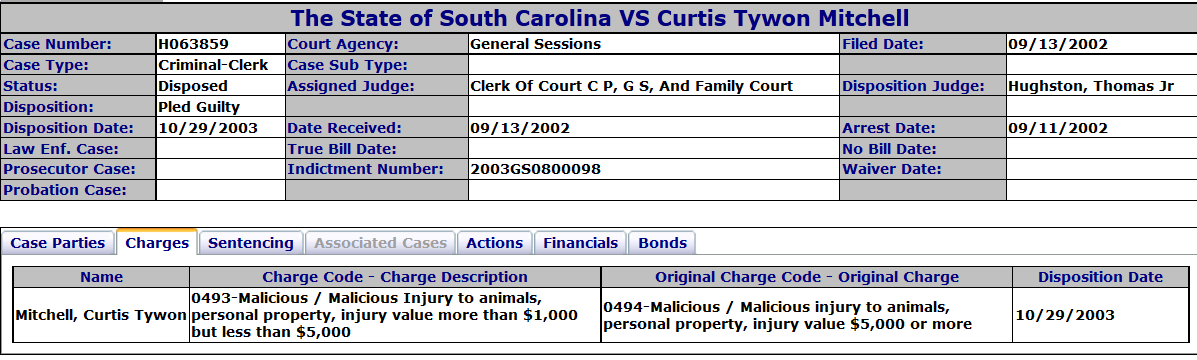
Task: Go to the Bonds tab
Action: (662, 243)
